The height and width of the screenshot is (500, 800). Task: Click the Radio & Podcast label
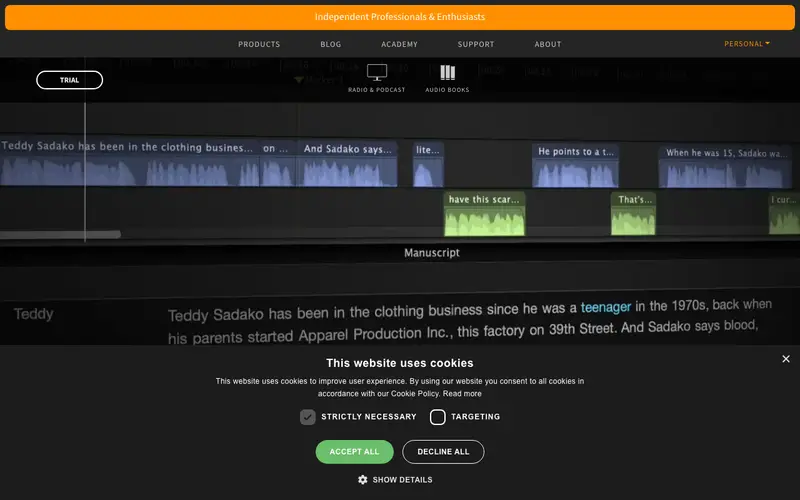click(x=377, y=90)
